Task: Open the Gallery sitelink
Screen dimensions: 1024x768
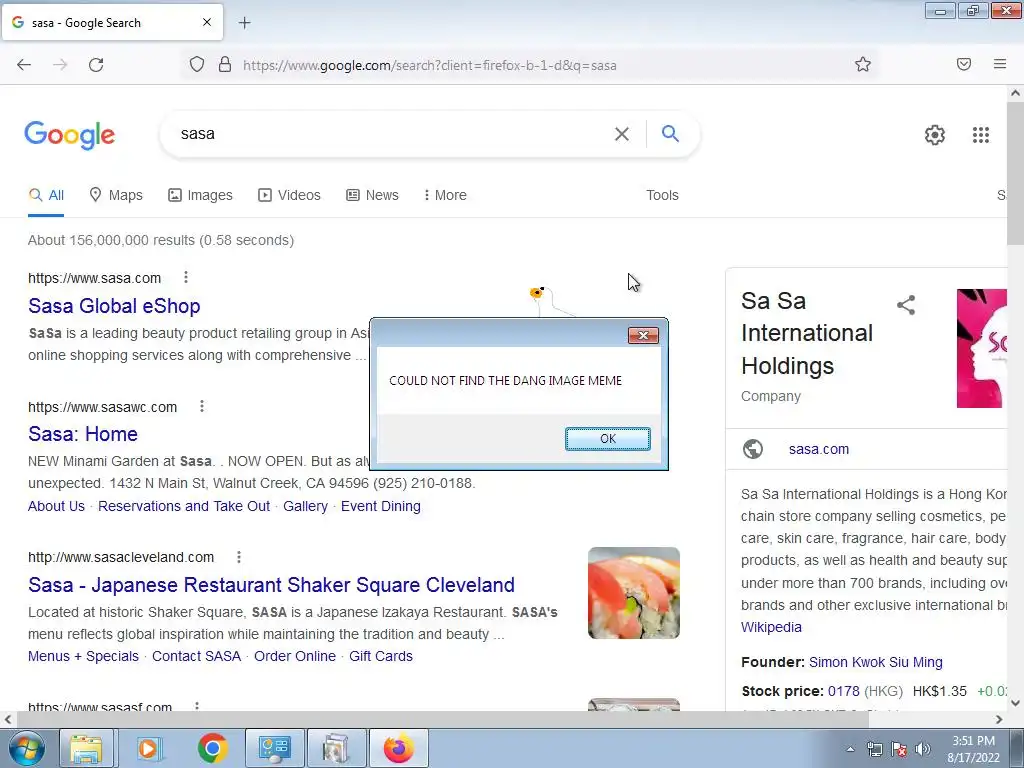Action: pyautogui.click(x=305, y=506)
